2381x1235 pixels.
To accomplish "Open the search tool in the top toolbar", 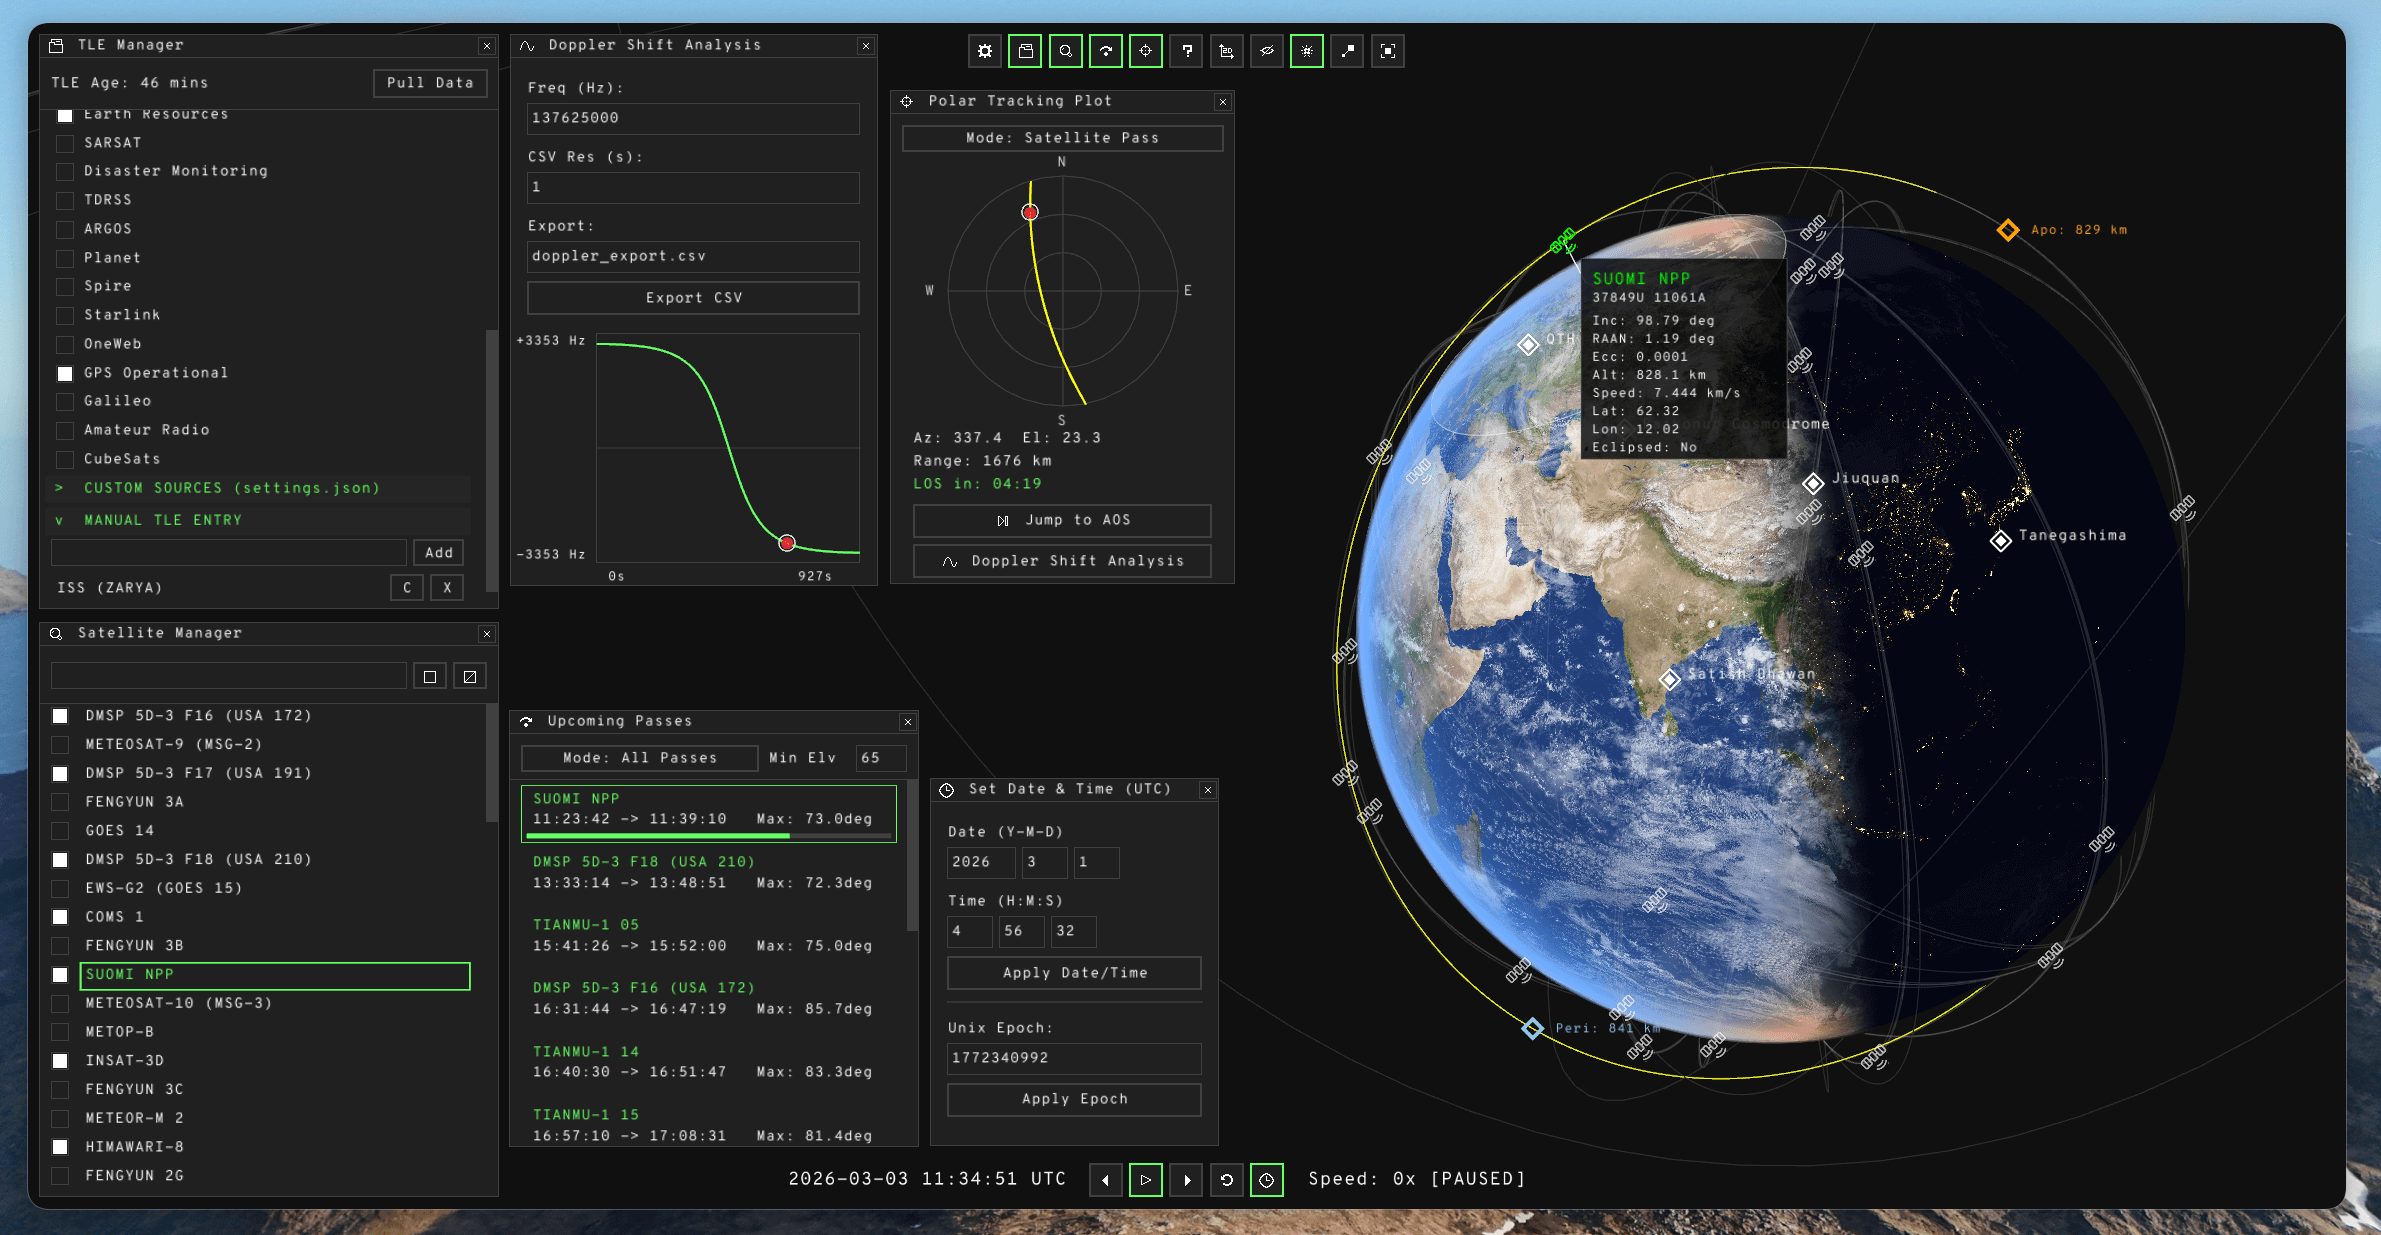I will tap(1065, 50).
